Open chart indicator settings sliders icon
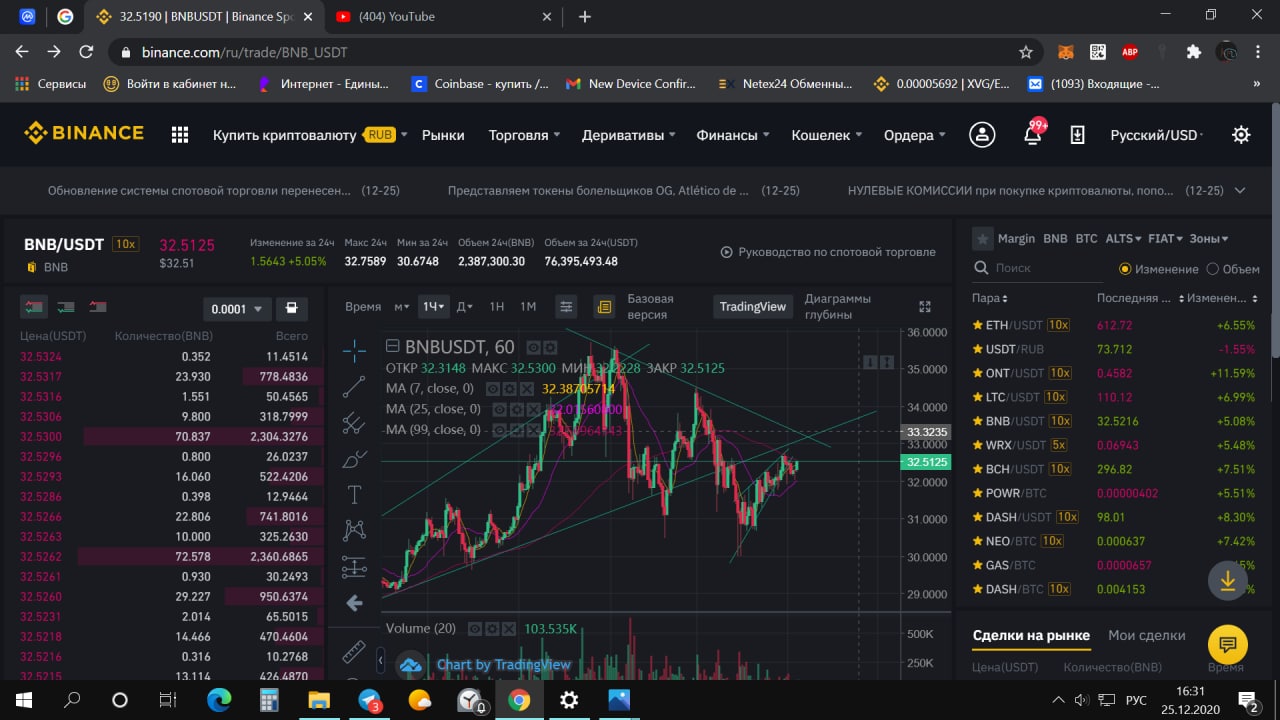1280x720 pixels. (566, 307)
